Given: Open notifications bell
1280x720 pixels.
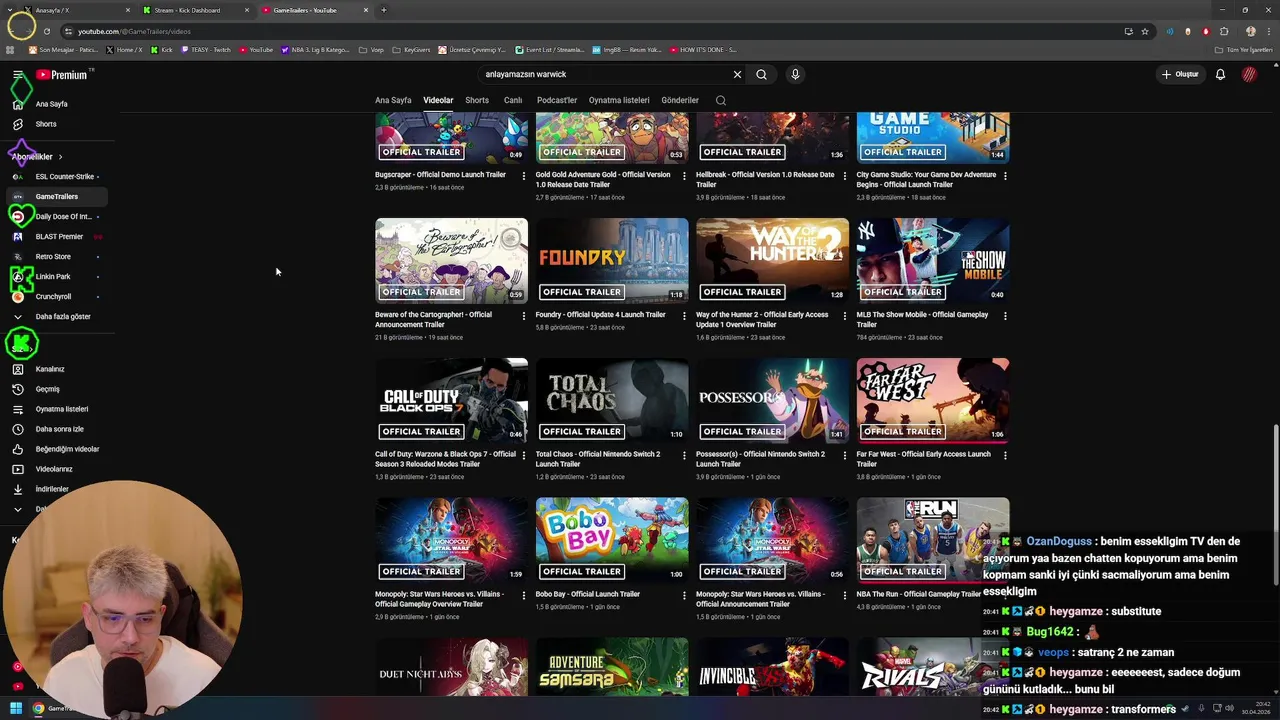Looking at the screenshot, I should coord(1220,74).
